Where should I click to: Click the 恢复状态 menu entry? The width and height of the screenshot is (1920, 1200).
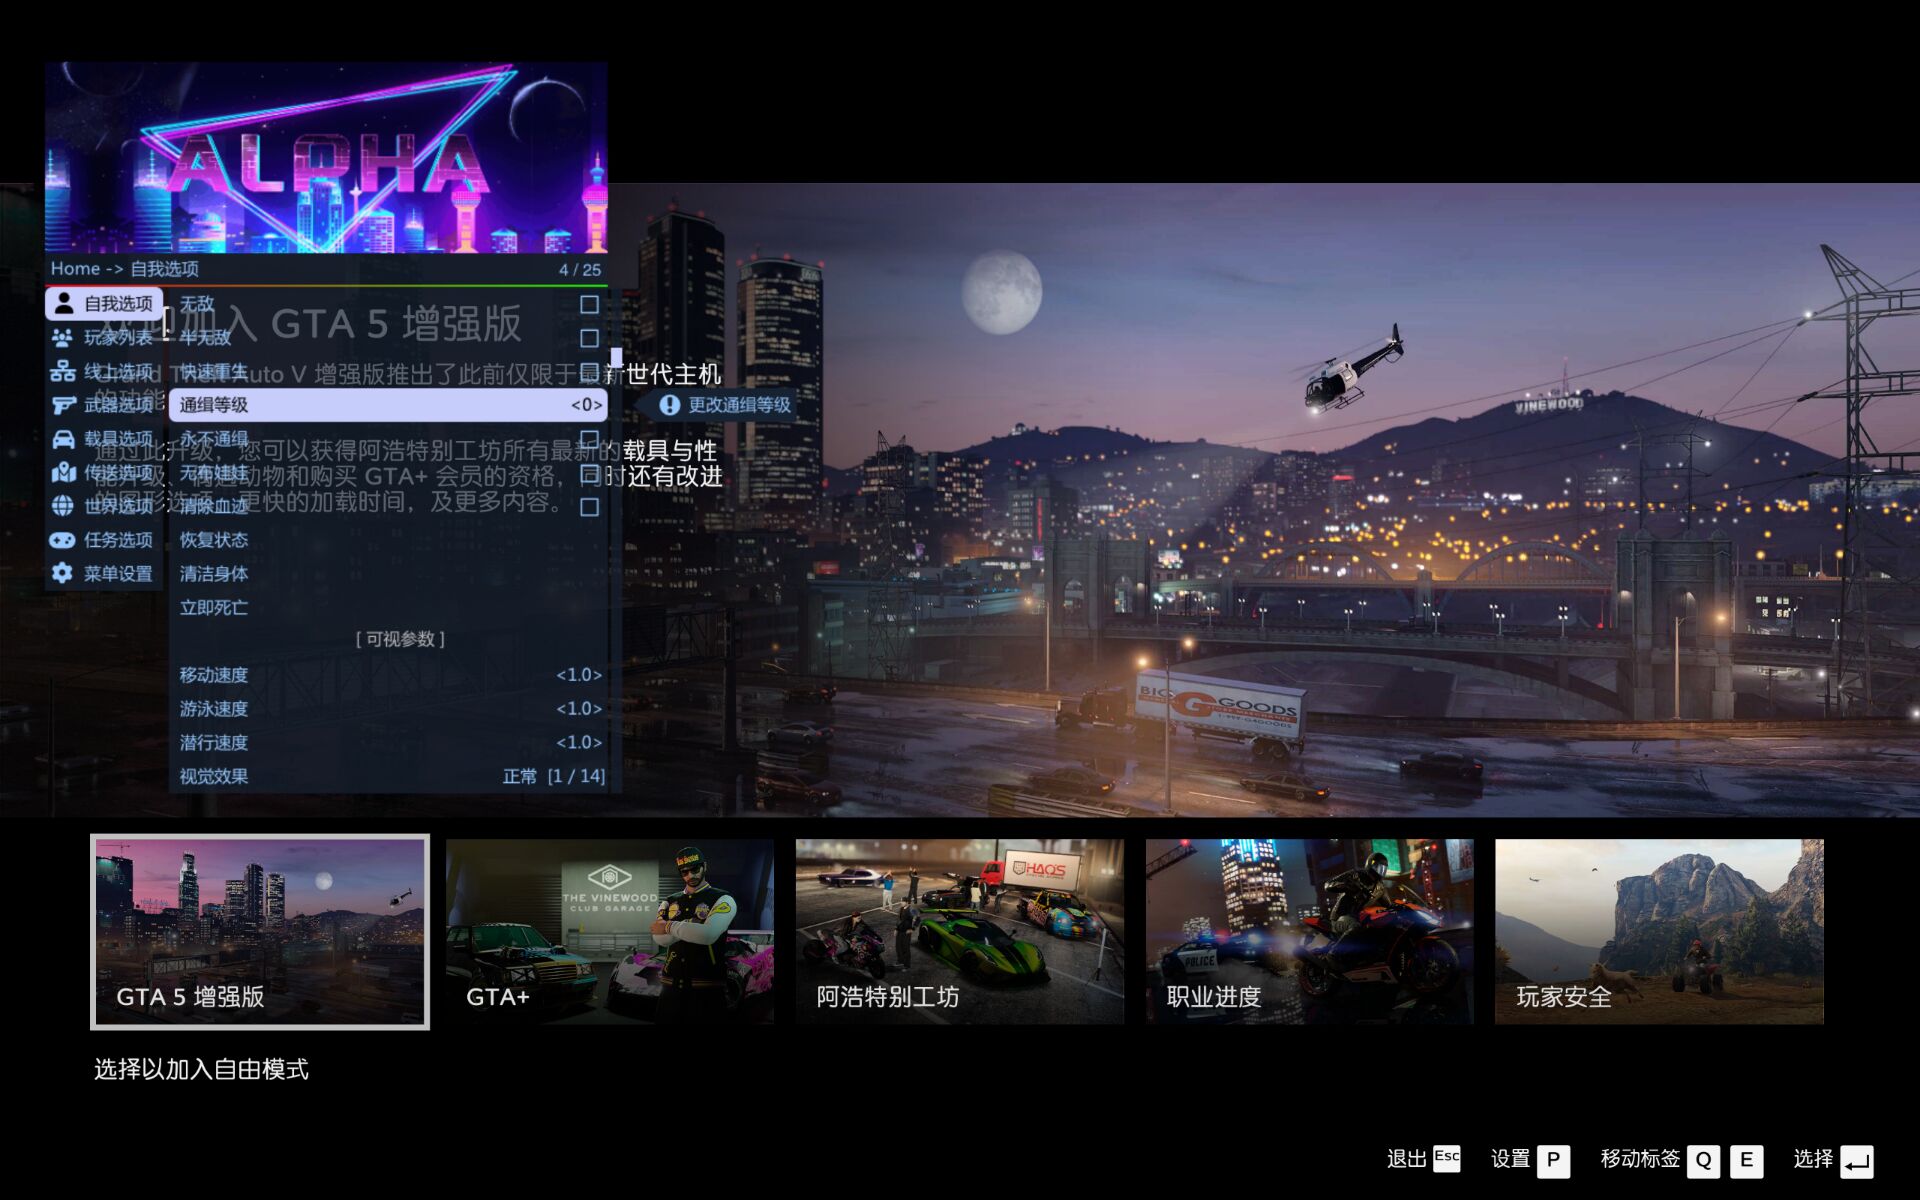214,540
